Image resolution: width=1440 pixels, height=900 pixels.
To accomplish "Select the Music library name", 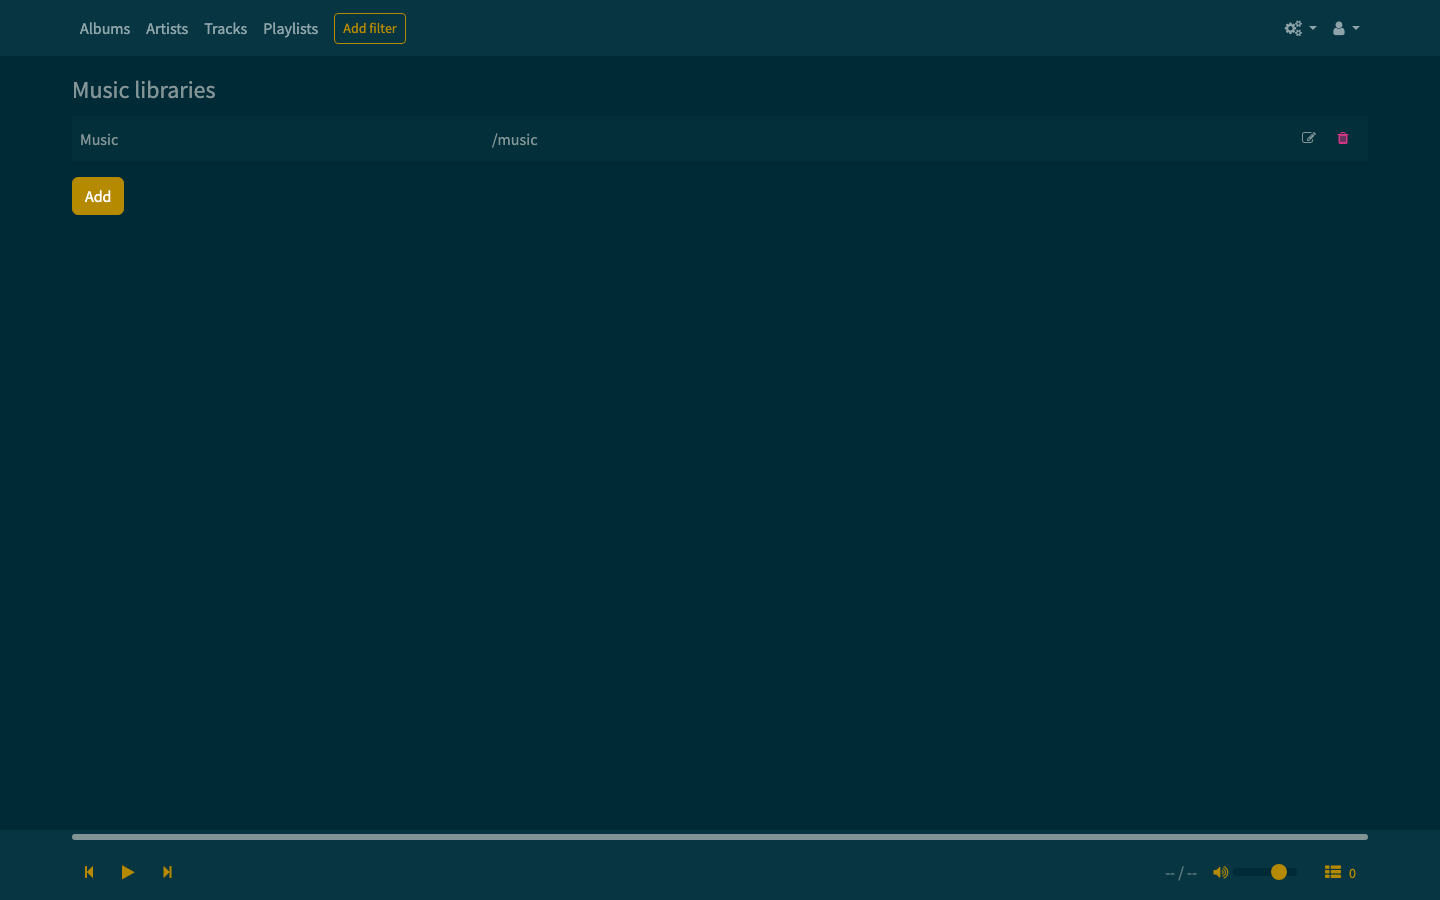I will pyautogui.click(x=99, y=140).
